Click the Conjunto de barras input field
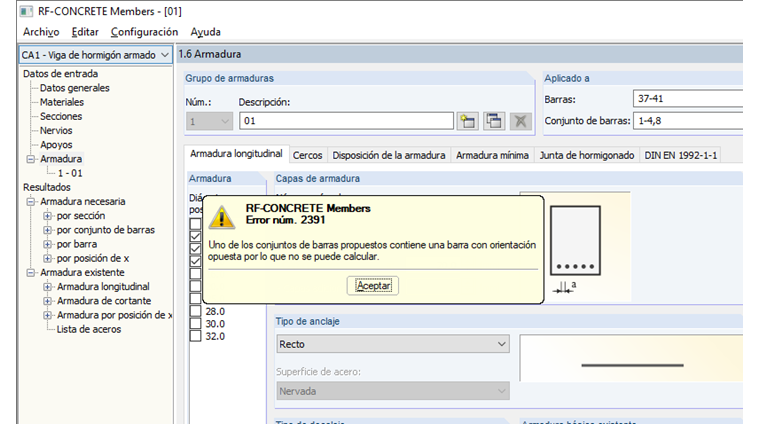Image resolution: width=760 pixels, height=424 pixels. [688, 121]
